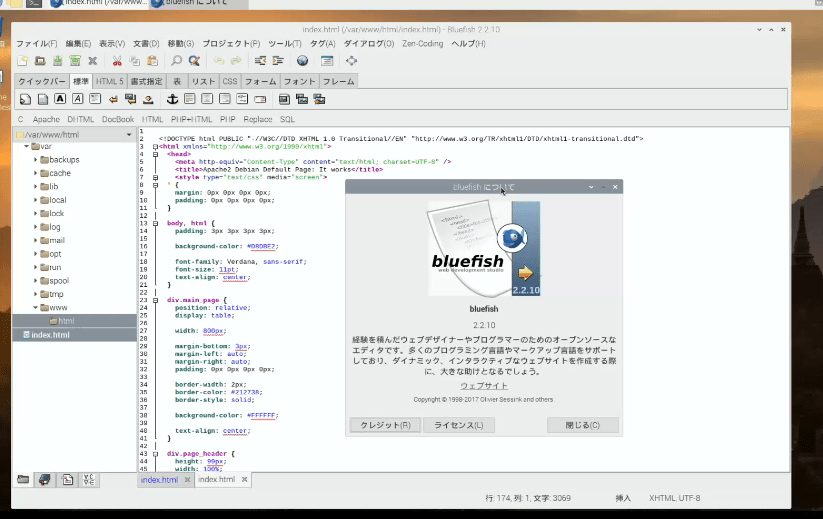
Task: Click the Copy toolbar icon
Action: pos(135,61)
